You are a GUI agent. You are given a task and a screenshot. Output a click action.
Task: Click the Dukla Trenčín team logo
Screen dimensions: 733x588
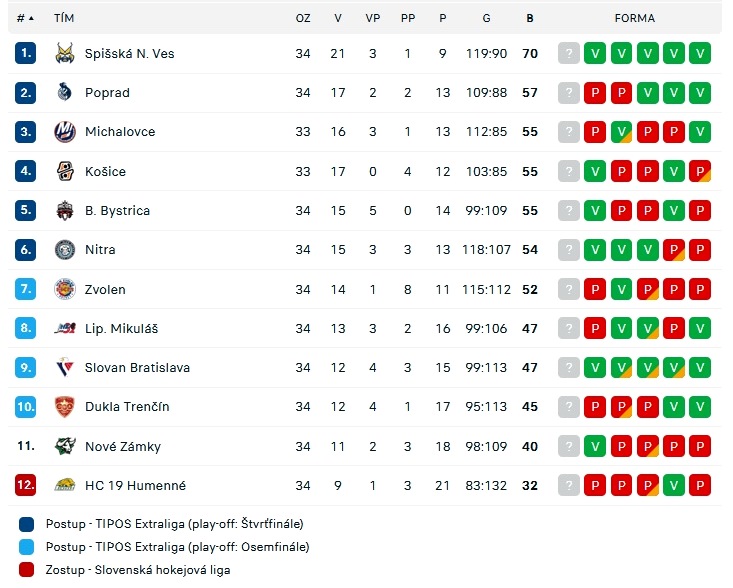coord(65,407)
